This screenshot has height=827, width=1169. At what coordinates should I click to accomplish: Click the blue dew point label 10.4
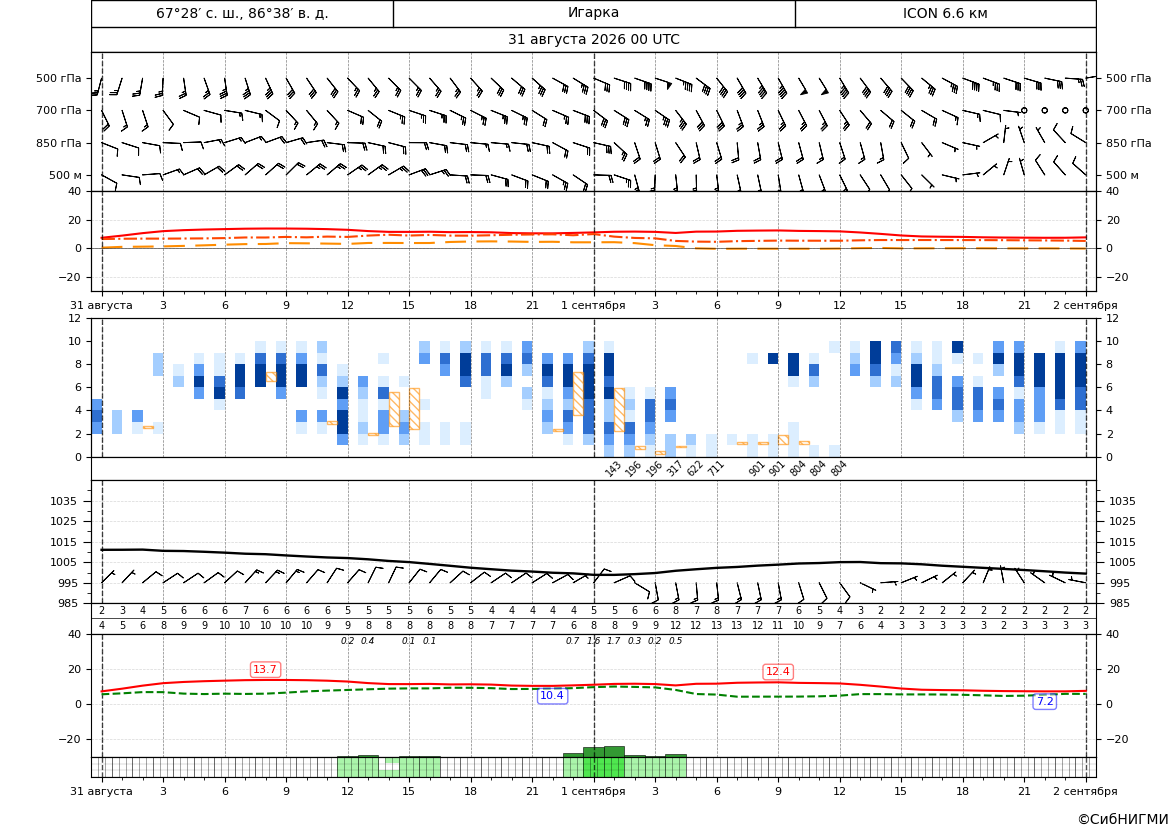point(552,696)
